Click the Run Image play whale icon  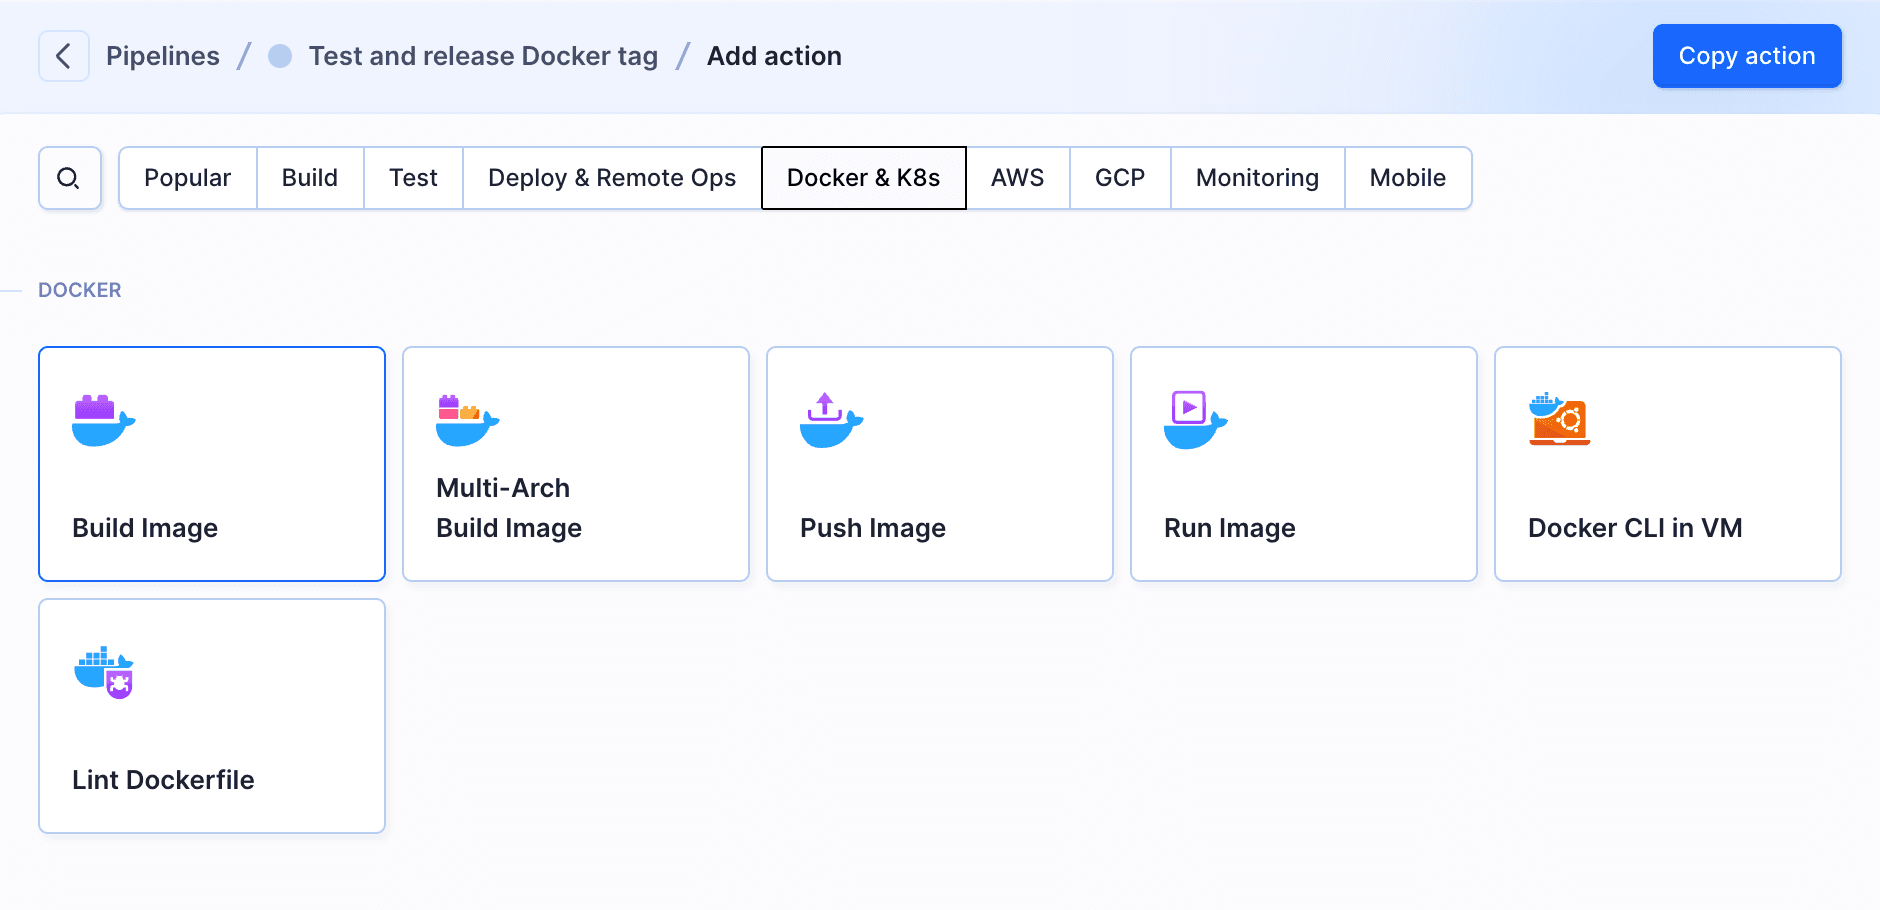[x=1194, y=421]
